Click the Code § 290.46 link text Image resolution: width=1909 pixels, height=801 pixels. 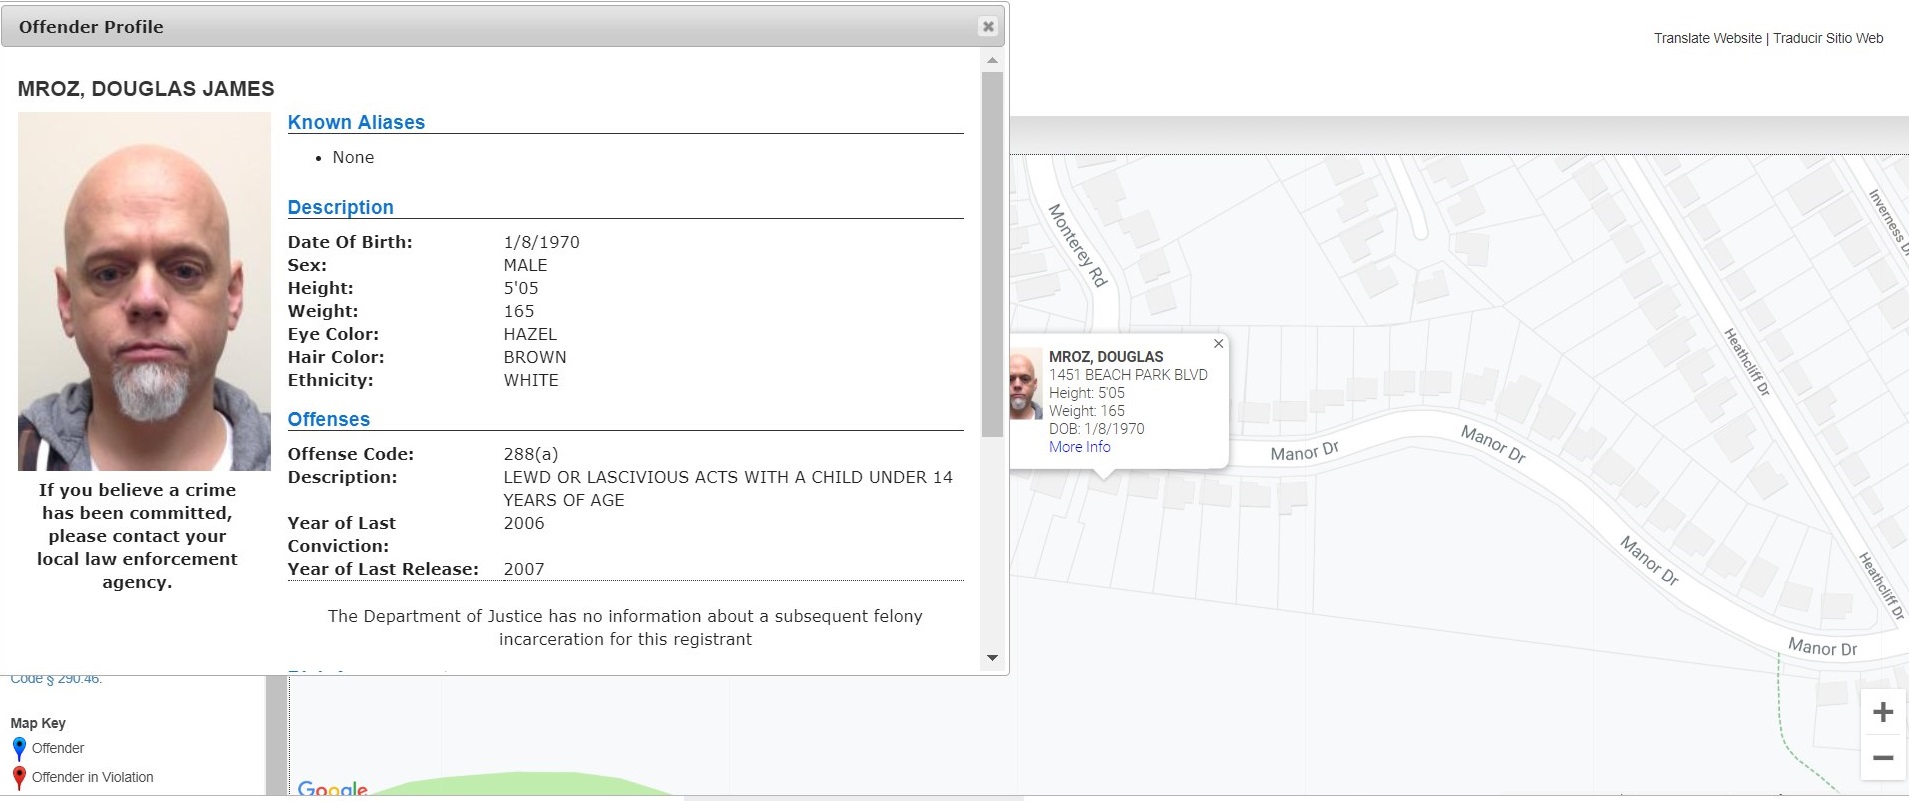pos(56,678)
